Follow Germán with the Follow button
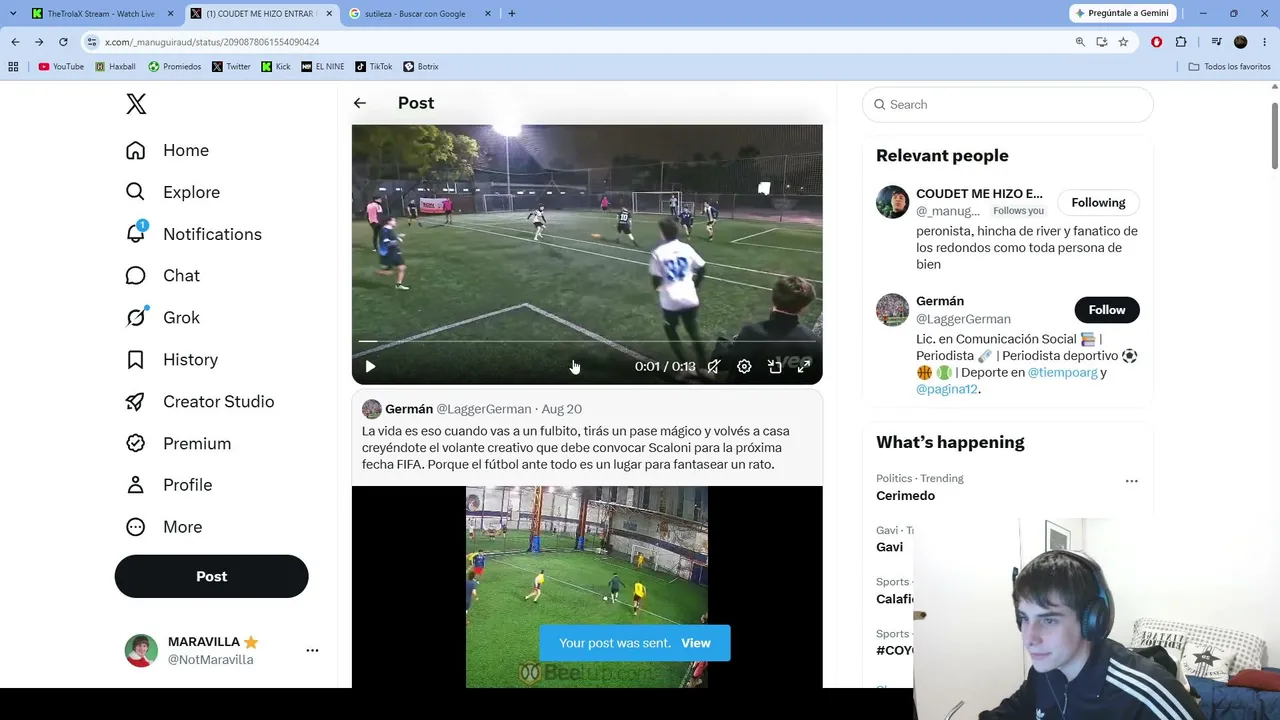Viewport: 1280px width, 720px height. pos(1107,310)
